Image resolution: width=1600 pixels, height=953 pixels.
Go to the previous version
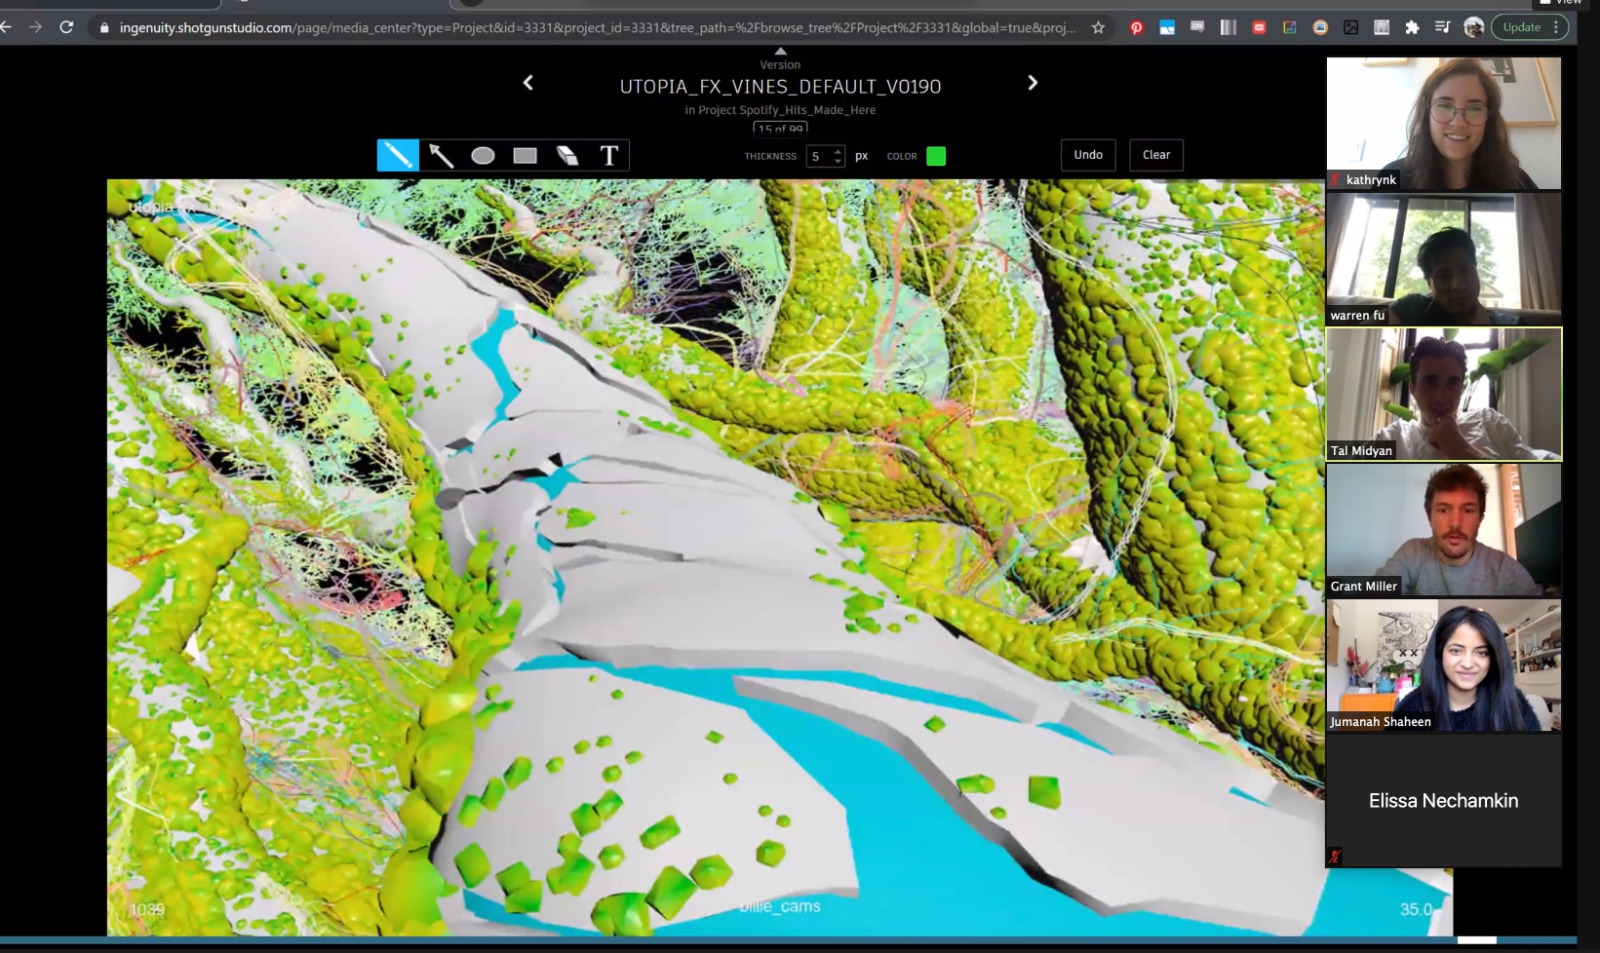(x=528, y=83)
